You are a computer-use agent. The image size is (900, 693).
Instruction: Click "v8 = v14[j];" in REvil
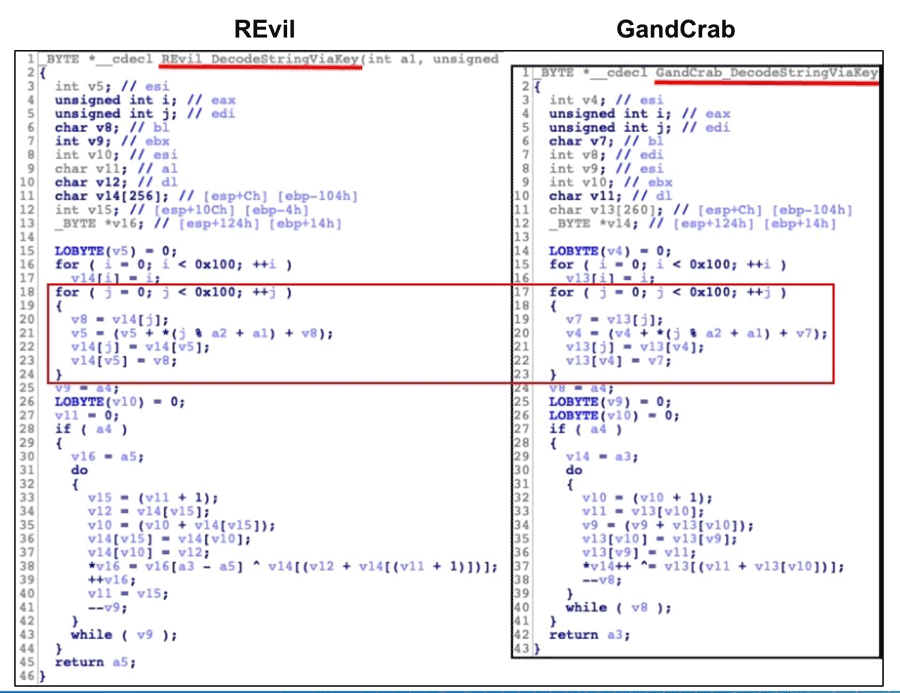point(120,320)
